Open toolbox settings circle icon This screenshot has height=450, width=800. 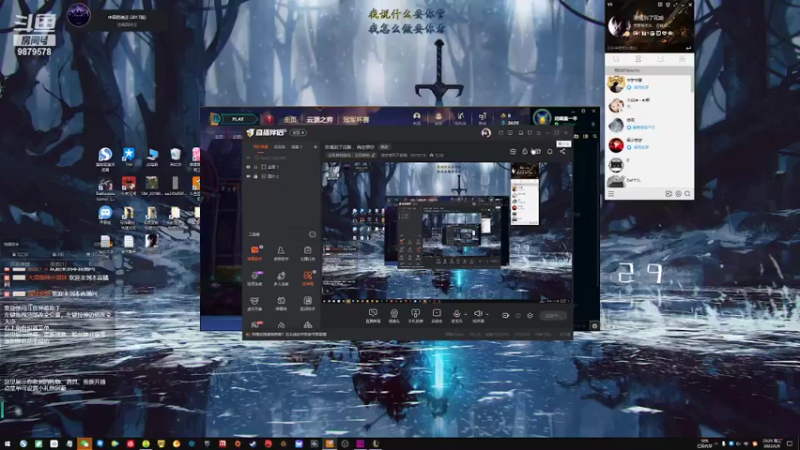pyautogui.click(x=312, y=234)
